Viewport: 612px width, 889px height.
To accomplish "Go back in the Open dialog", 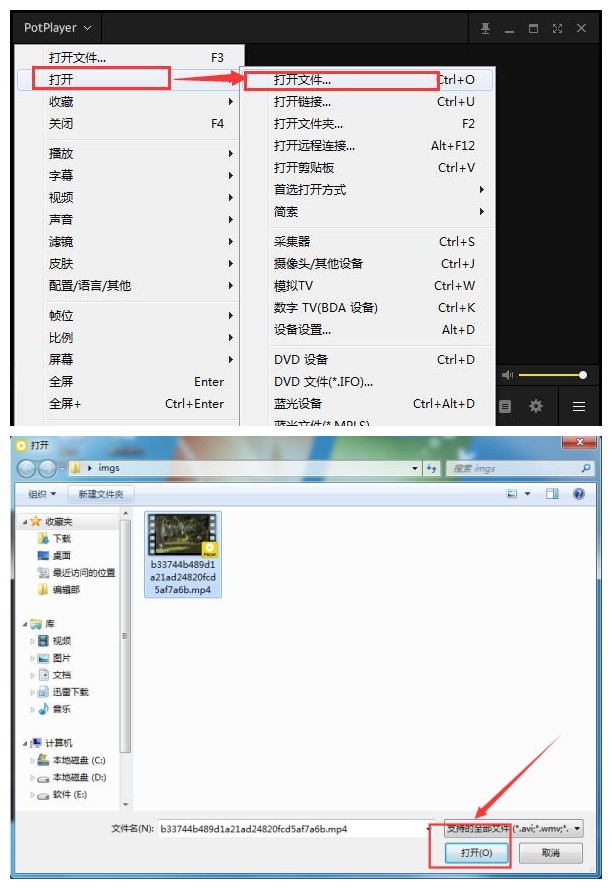I will point(27,468).
